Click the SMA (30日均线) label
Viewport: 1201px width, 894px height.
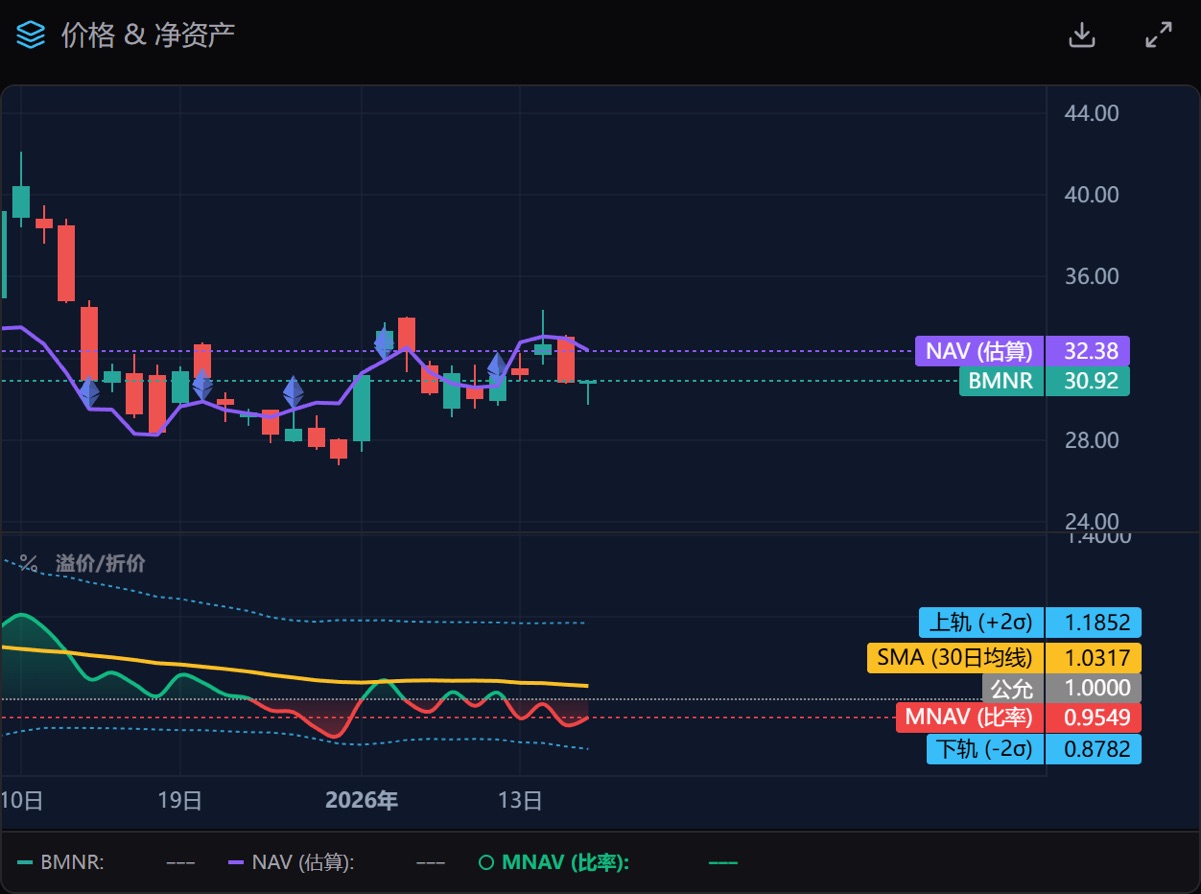coord(955,658)
